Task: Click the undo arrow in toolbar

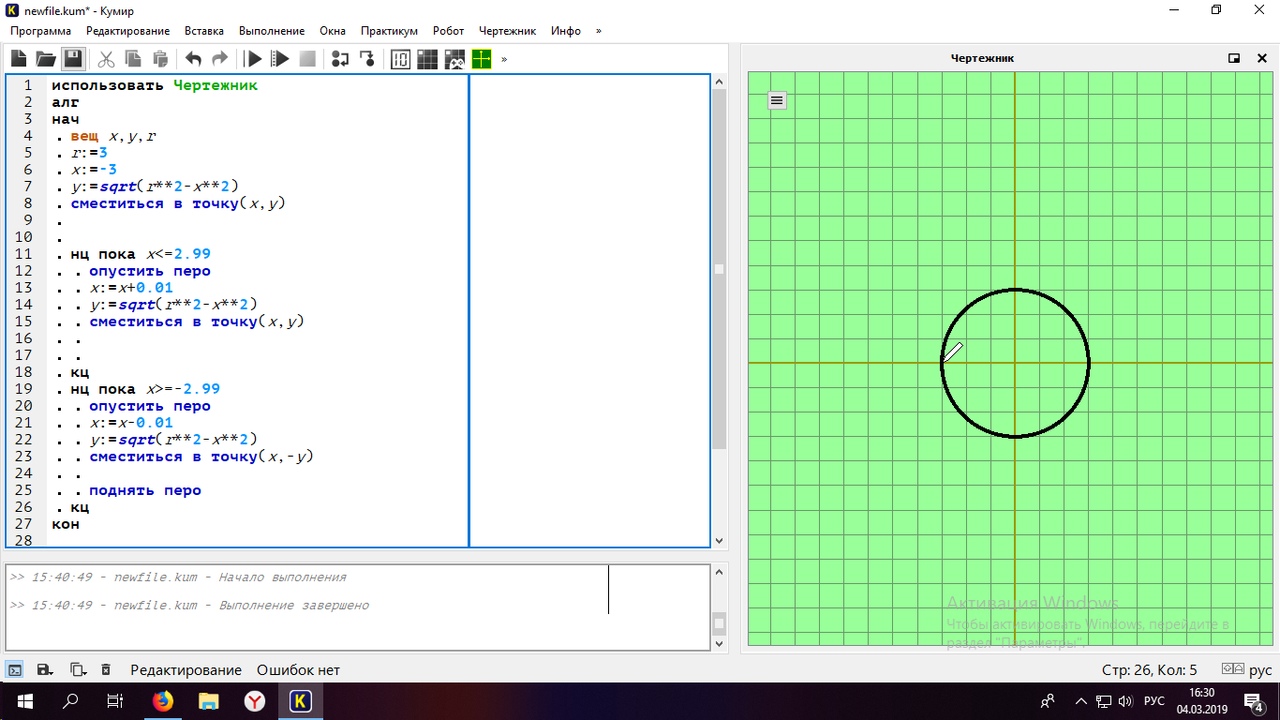Action: coord(193,59)
